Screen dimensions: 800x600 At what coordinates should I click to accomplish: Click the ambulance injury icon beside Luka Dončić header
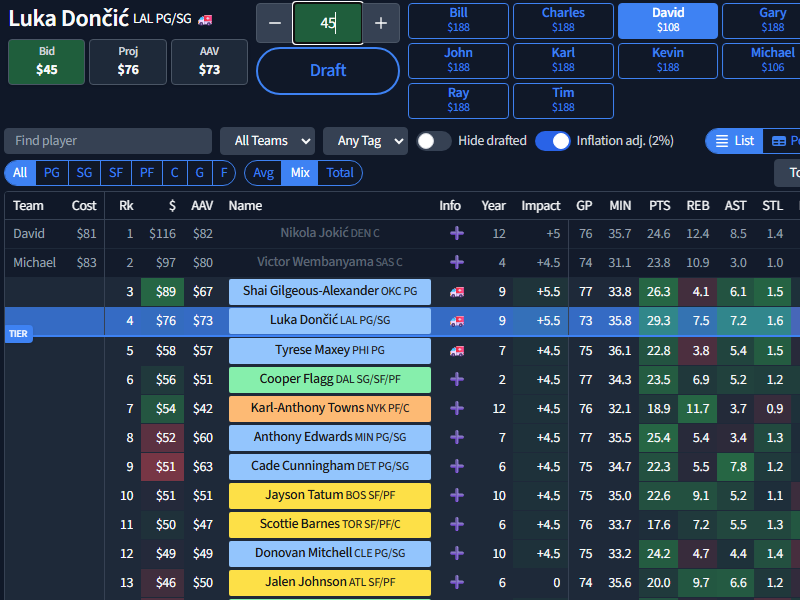pos(205,20)
